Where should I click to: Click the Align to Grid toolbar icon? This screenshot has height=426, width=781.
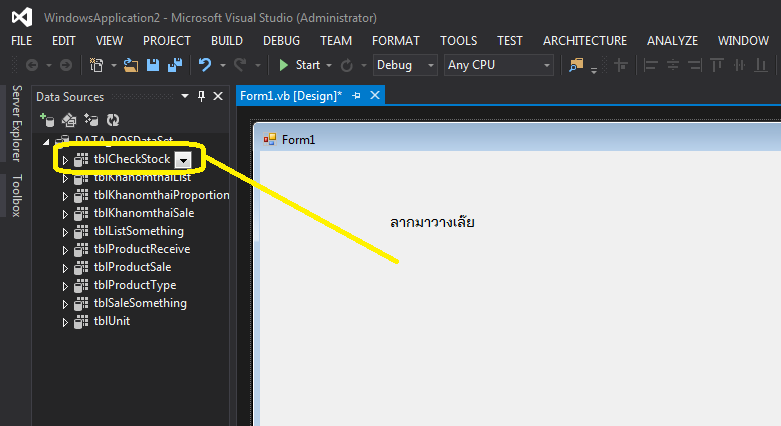[x=621, y=65]
